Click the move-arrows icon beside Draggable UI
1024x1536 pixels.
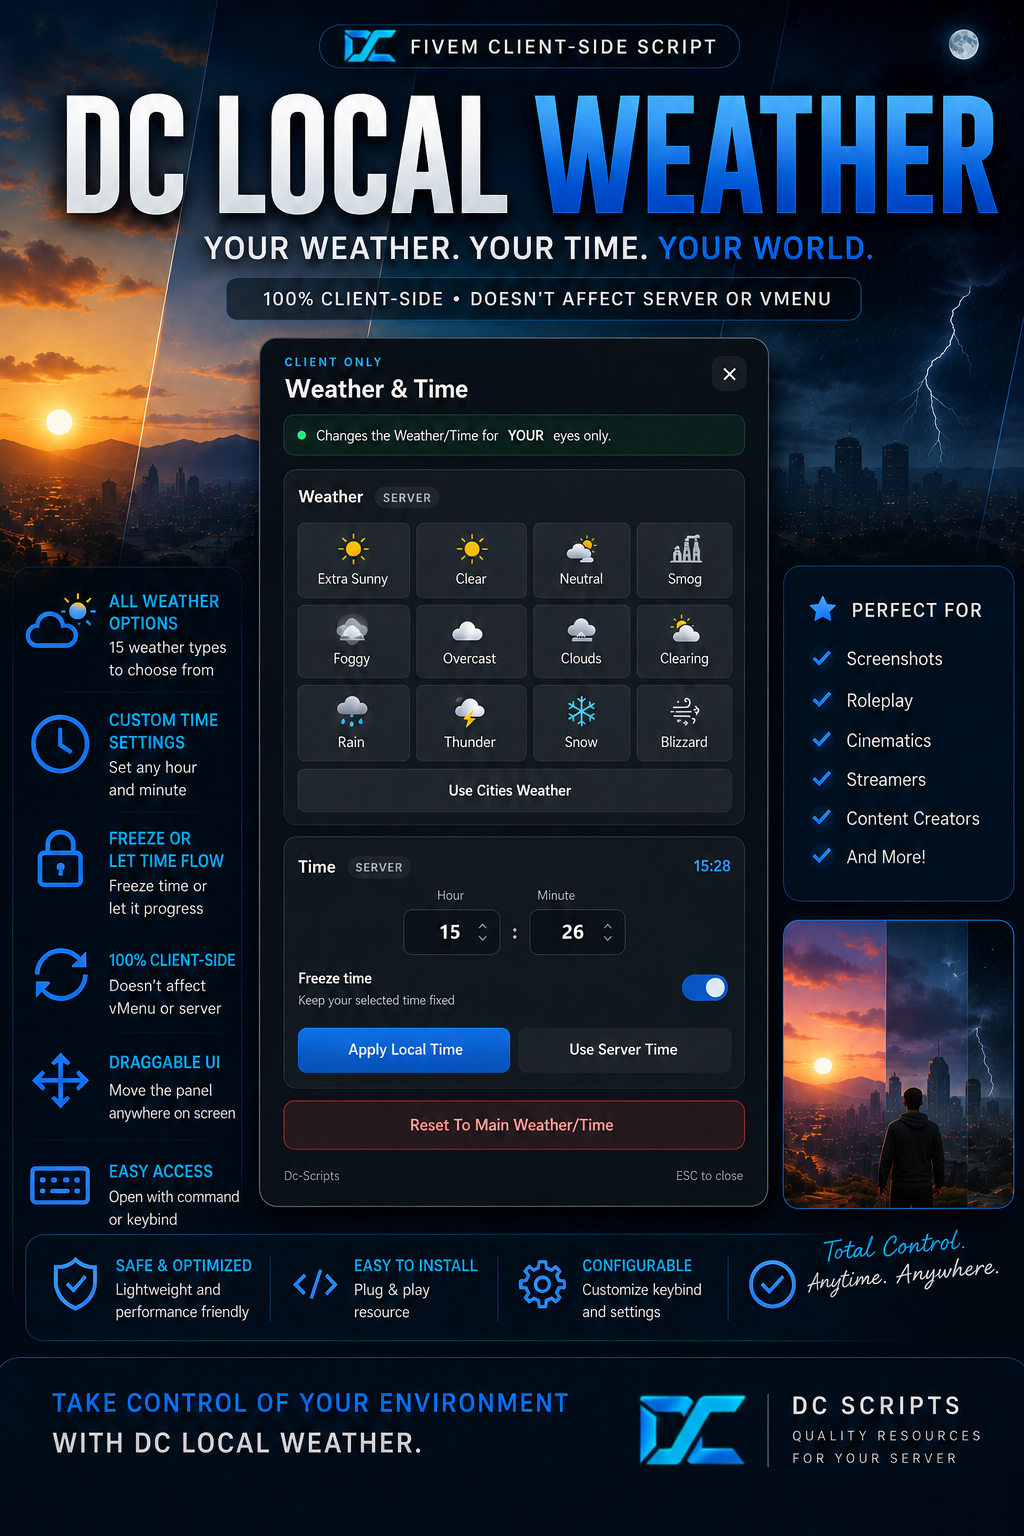click(61, 1080)
